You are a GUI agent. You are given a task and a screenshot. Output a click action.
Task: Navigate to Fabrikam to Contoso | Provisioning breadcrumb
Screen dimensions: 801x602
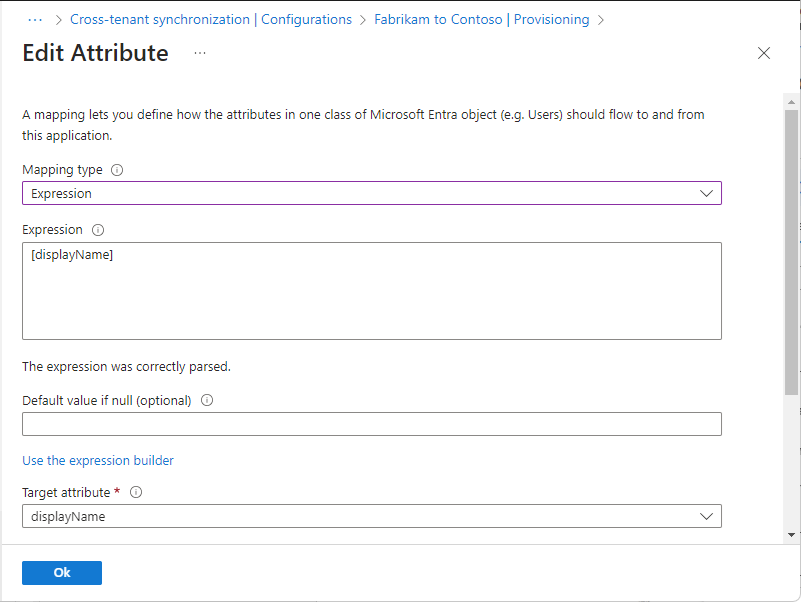pos(481,19)
